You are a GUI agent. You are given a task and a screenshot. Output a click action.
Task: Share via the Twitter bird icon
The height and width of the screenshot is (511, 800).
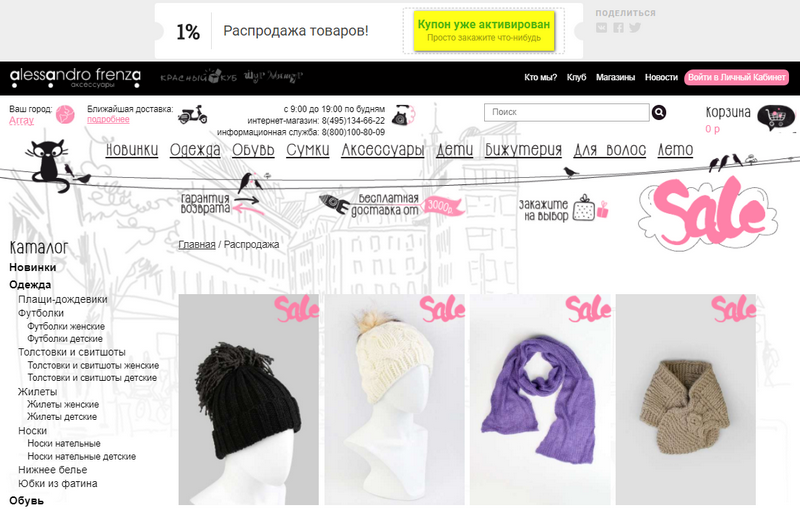[x=635, y=28]
